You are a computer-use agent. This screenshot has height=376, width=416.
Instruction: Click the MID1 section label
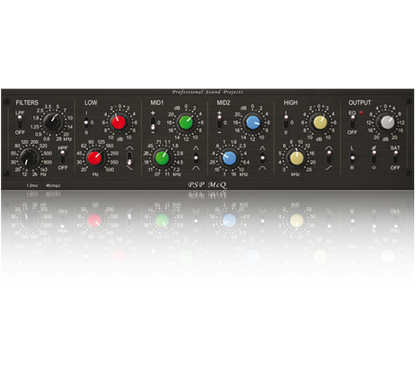coord(157,103)
